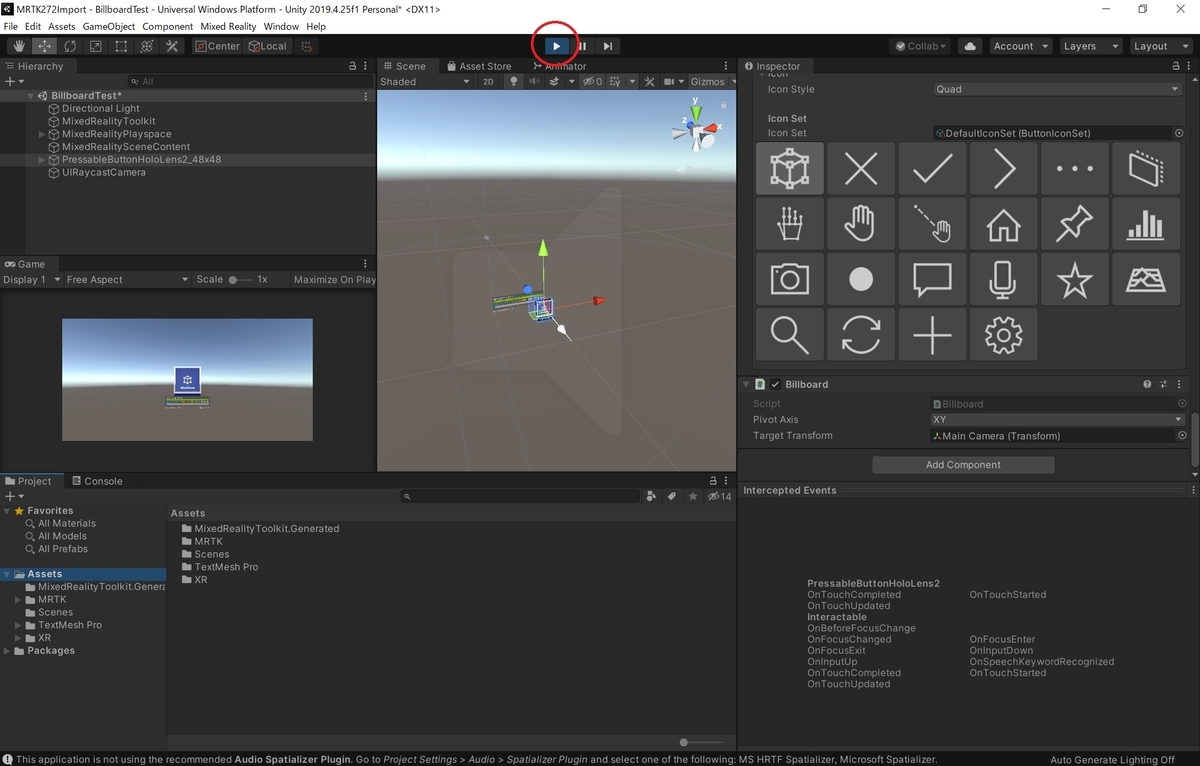Viewport: 1200px width, 766px height.
Task: Pick the star icon in icon grid
Action: click(1074, 279)
